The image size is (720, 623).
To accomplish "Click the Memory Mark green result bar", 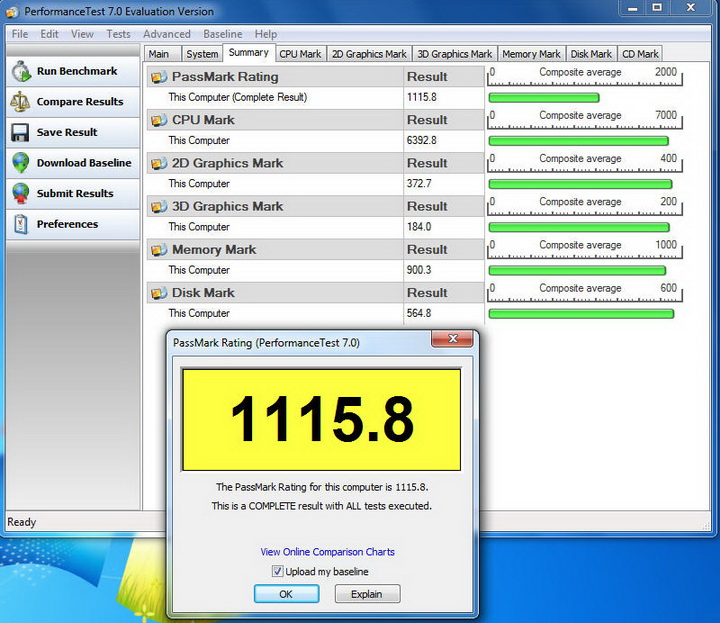I will pyautogui.click(x=578, y=270).
